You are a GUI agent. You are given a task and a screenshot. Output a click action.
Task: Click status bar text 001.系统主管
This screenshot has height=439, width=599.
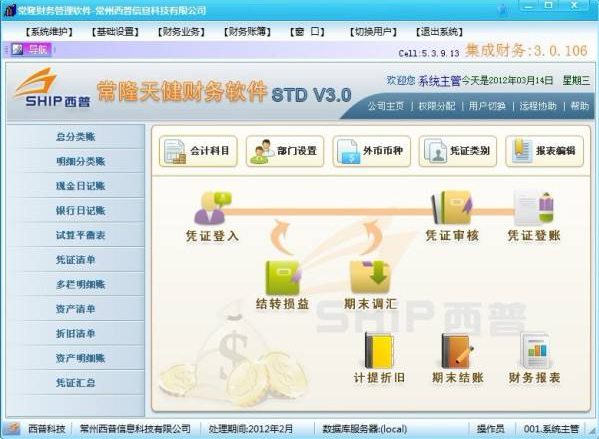[551, 429]
